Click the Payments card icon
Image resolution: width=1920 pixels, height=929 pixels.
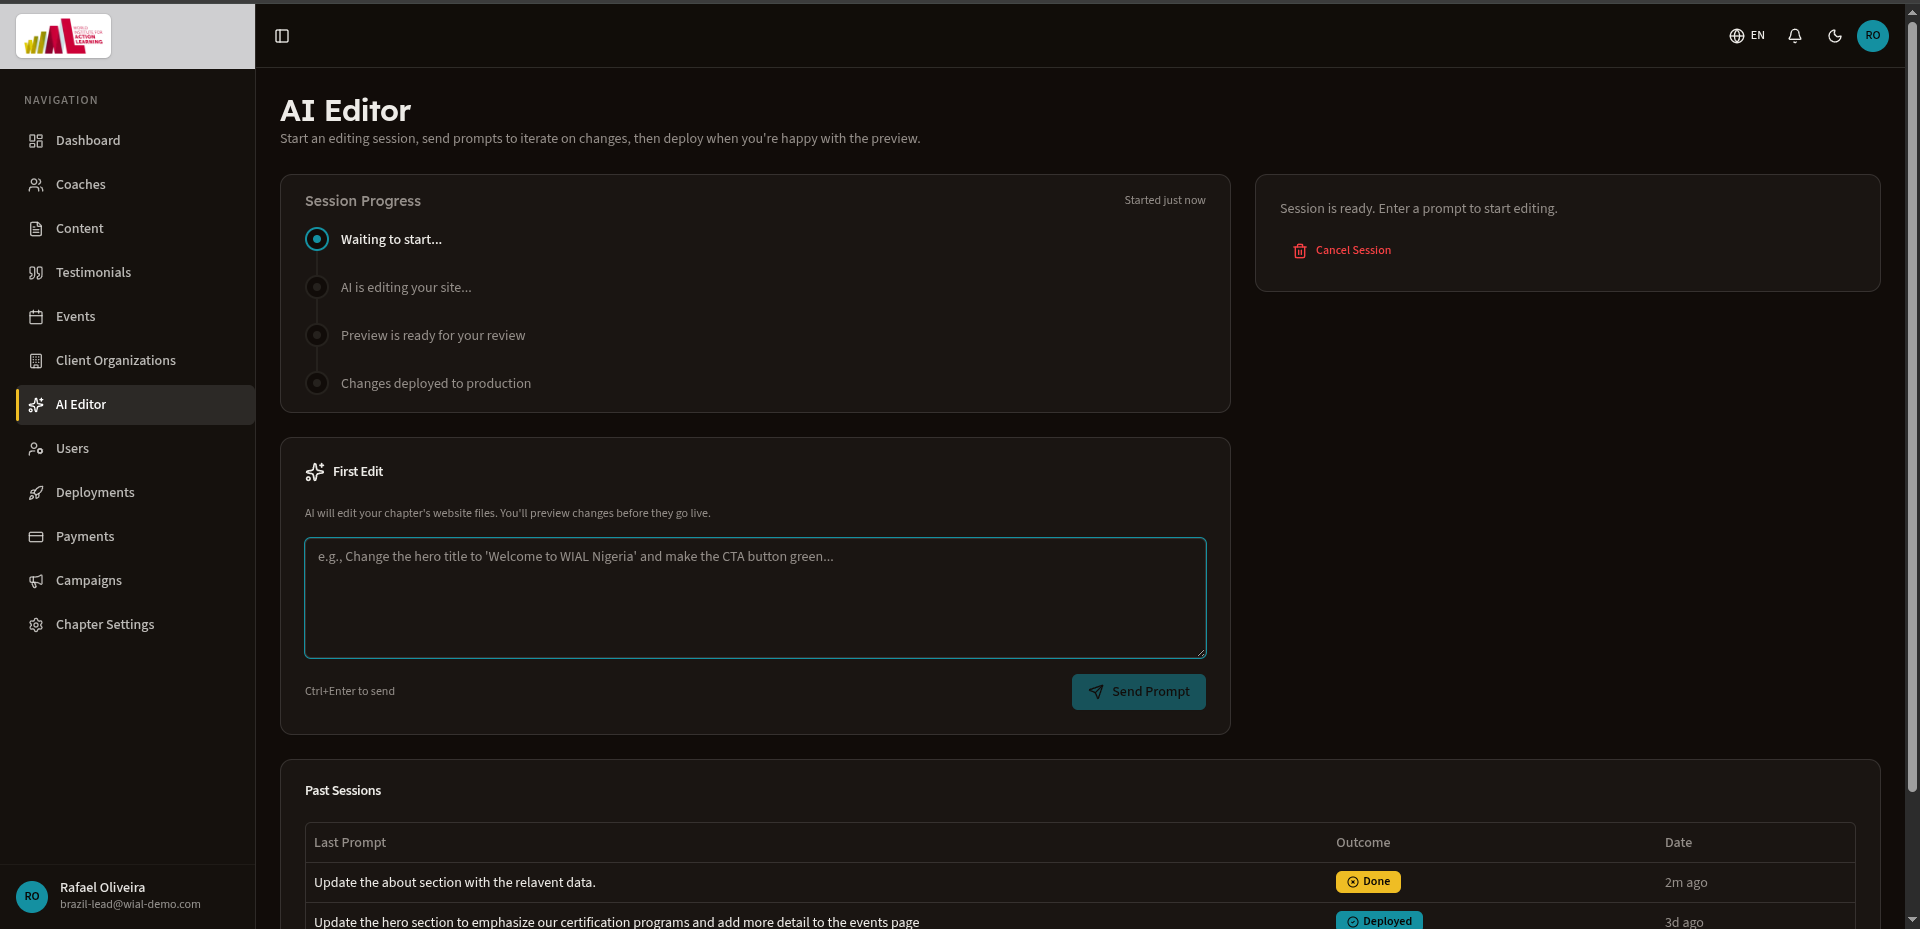pyautogui.click(x=36, y=537)
